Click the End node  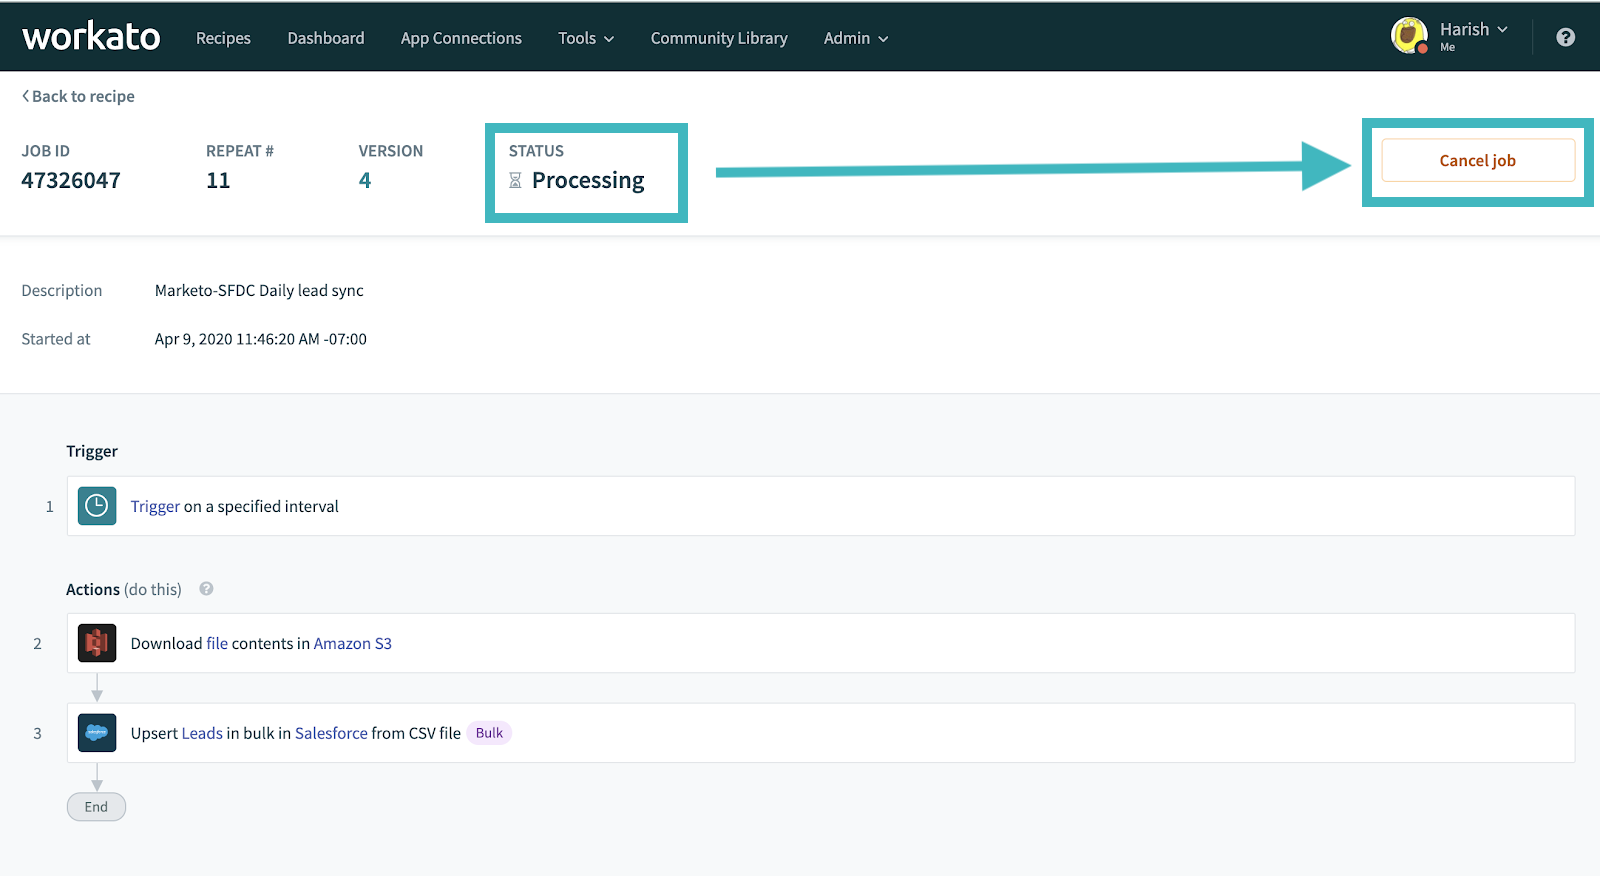96,807
